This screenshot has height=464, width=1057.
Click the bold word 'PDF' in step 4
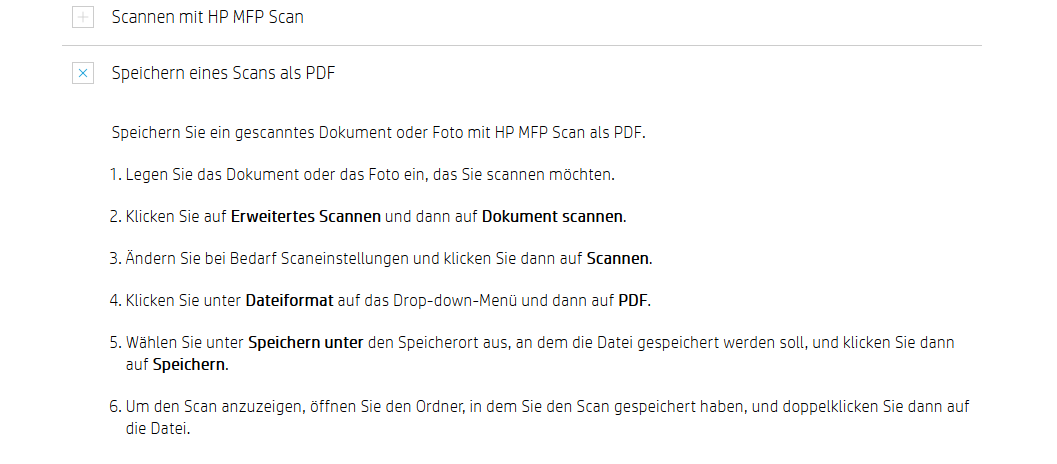point(632,300)
